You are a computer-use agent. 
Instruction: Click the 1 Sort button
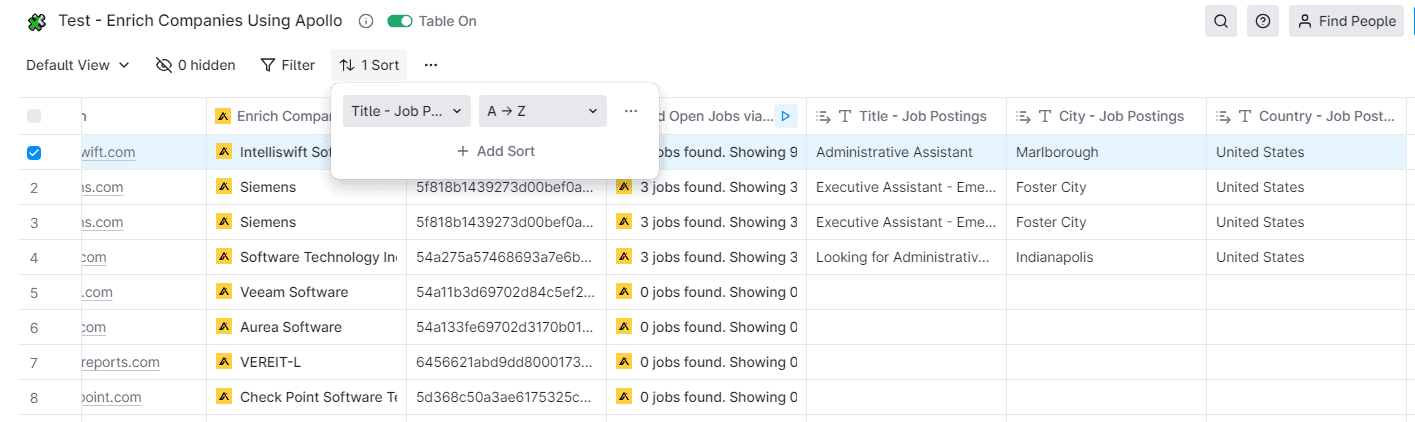(x=369, y=65)
